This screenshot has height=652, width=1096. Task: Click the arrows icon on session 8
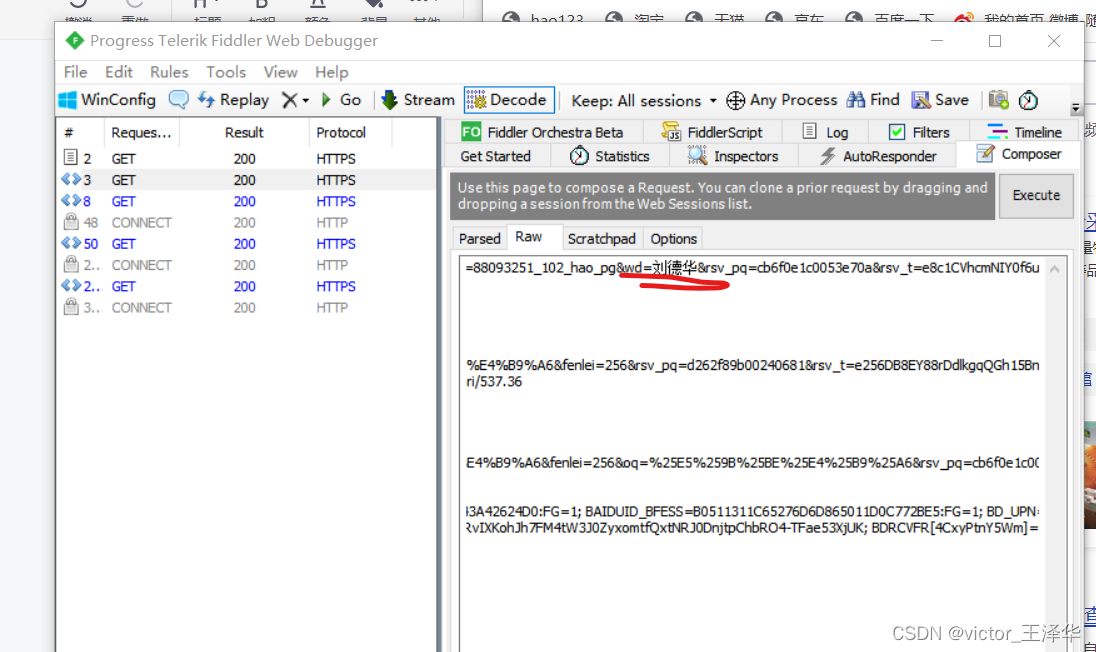[x=71, y=201]
